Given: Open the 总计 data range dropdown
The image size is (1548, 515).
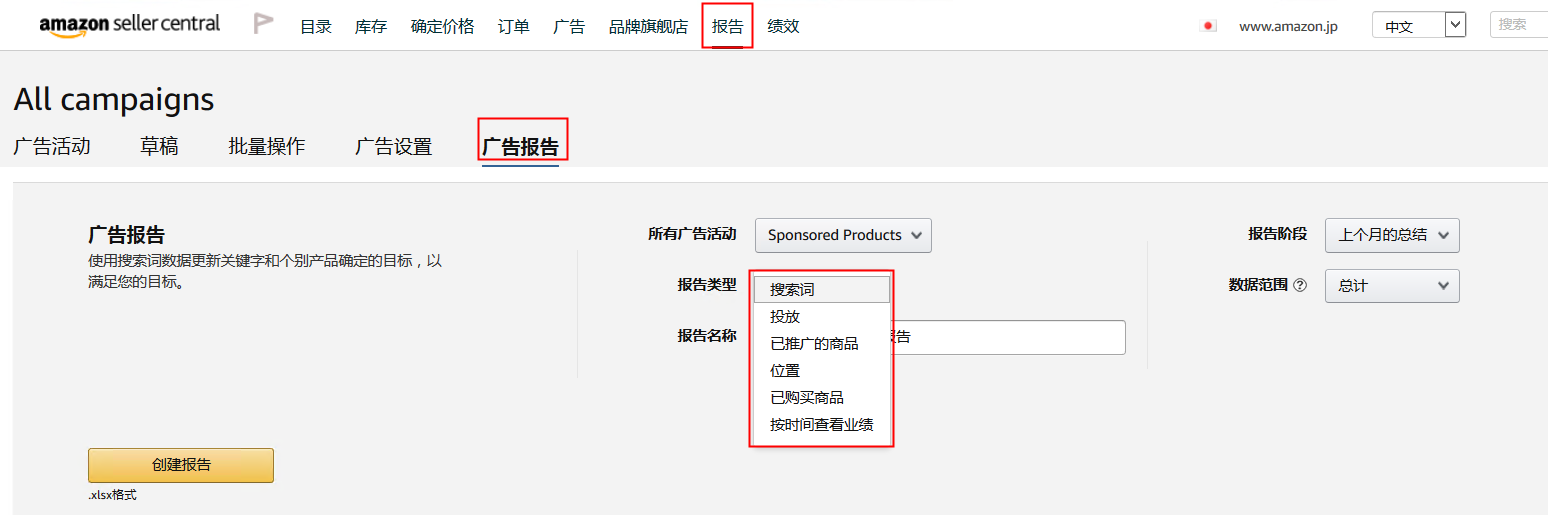Looking at the screenshot, I should coord(1392,286).
